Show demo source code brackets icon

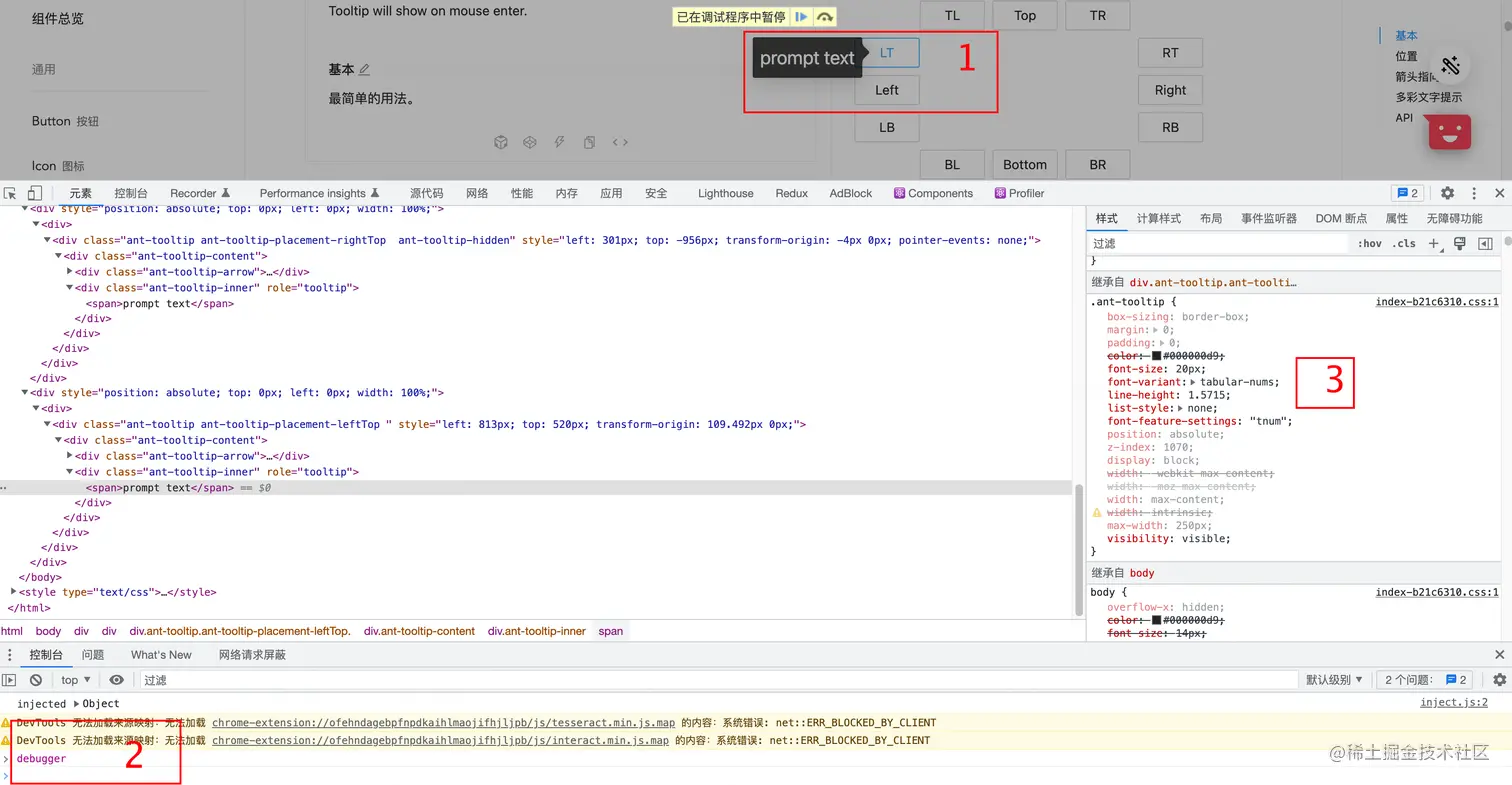tap(620, 142)
